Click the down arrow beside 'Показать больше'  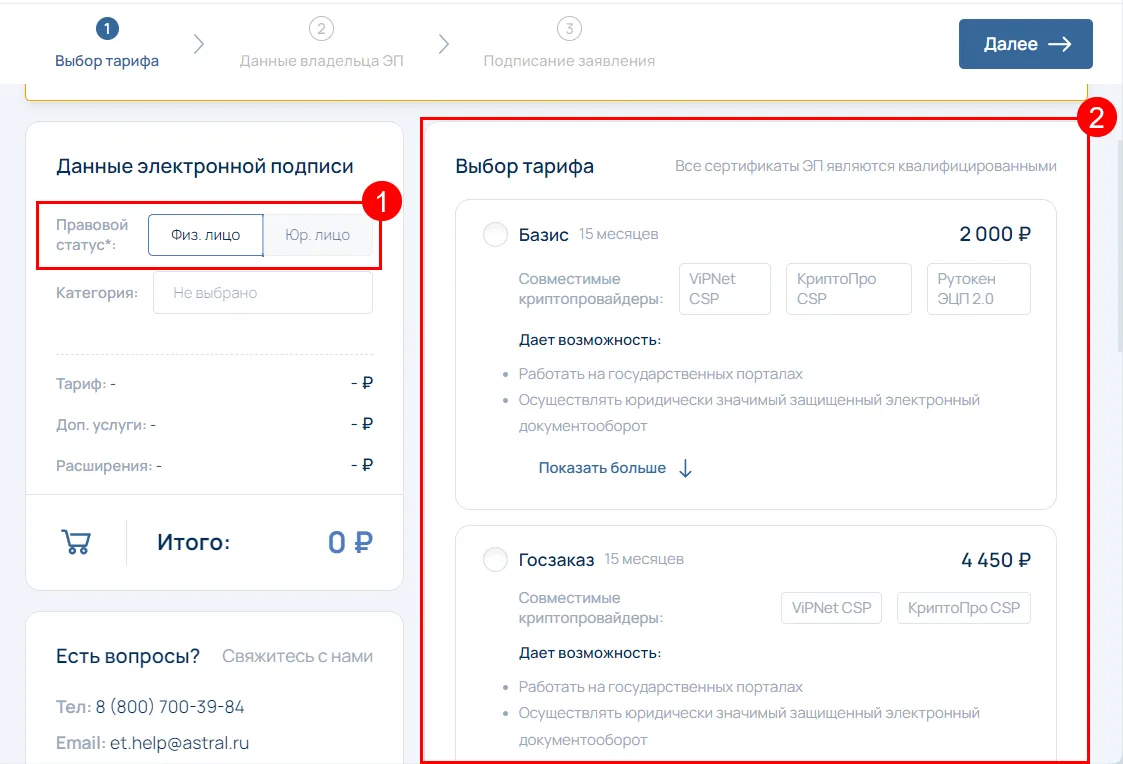point(685,468)
